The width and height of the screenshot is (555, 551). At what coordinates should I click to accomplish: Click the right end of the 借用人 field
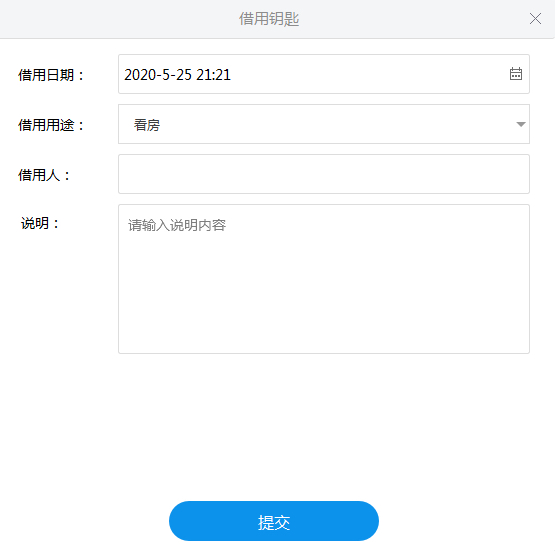(510, 174)
